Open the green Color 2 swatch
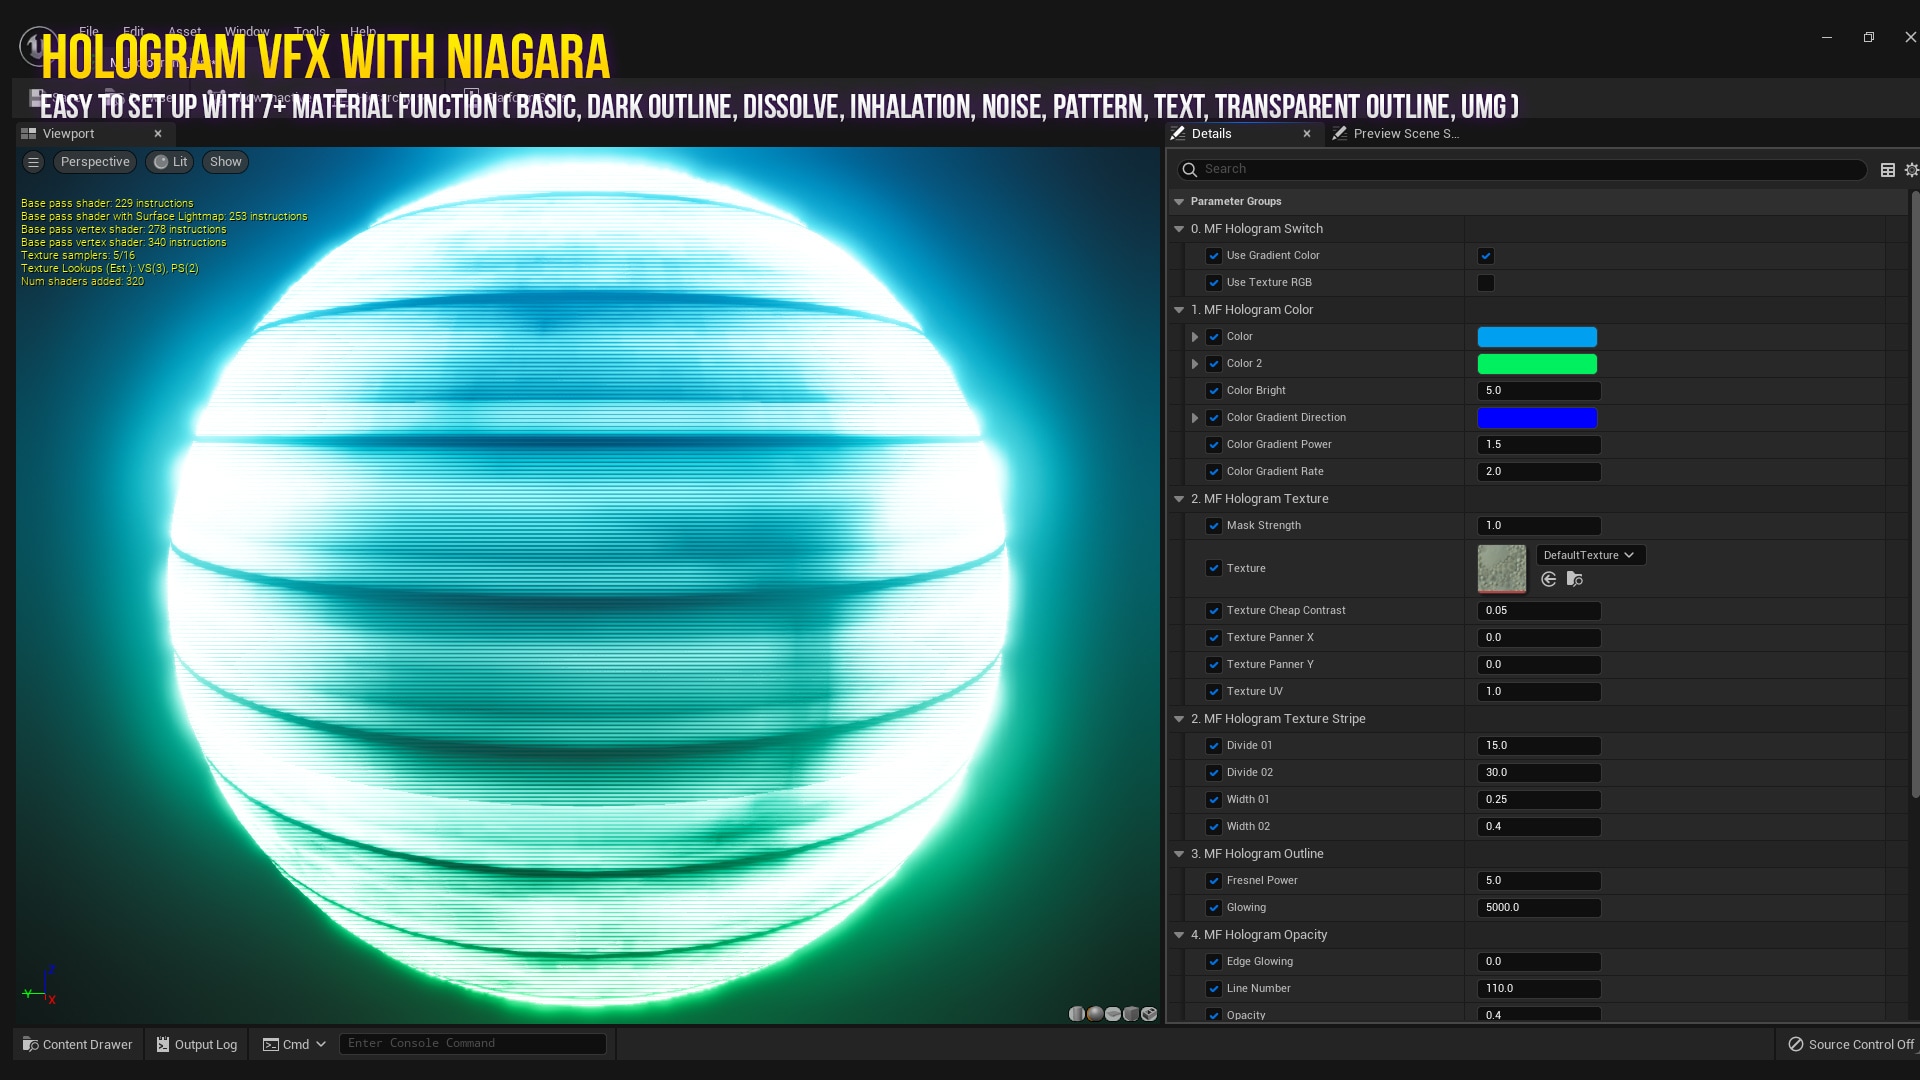This screenshot has height=1080, width=1920. tap(1537, 364)
